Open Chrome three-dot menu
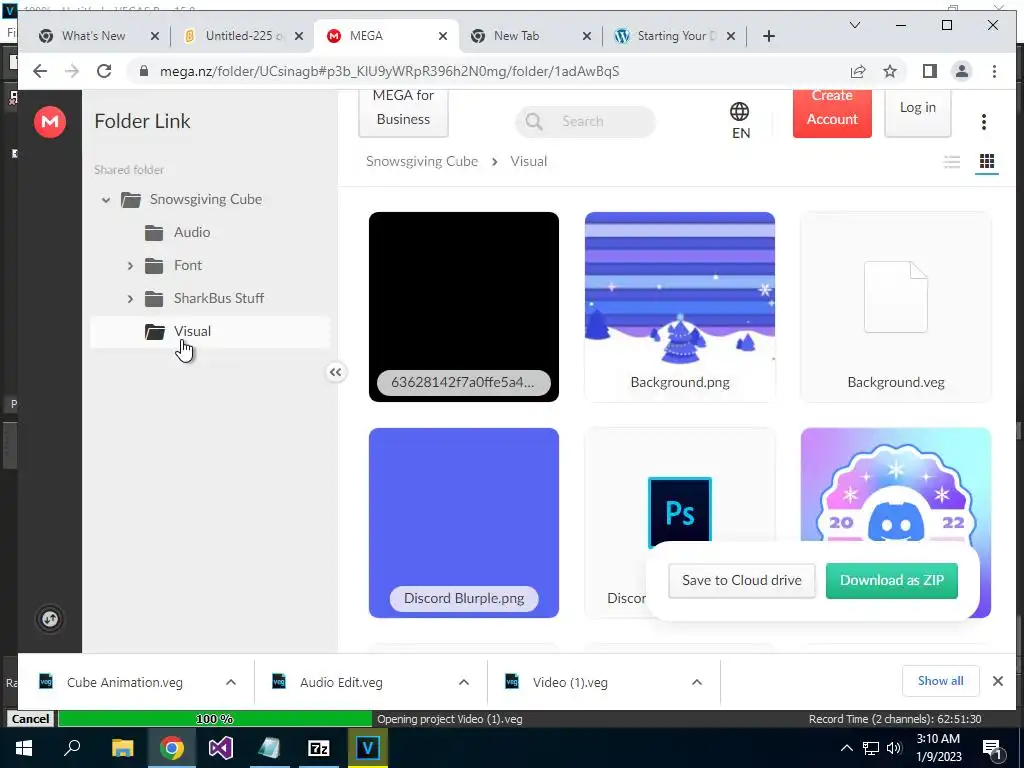This screenshot has height=768, width=1024. [x=994, y=71]
